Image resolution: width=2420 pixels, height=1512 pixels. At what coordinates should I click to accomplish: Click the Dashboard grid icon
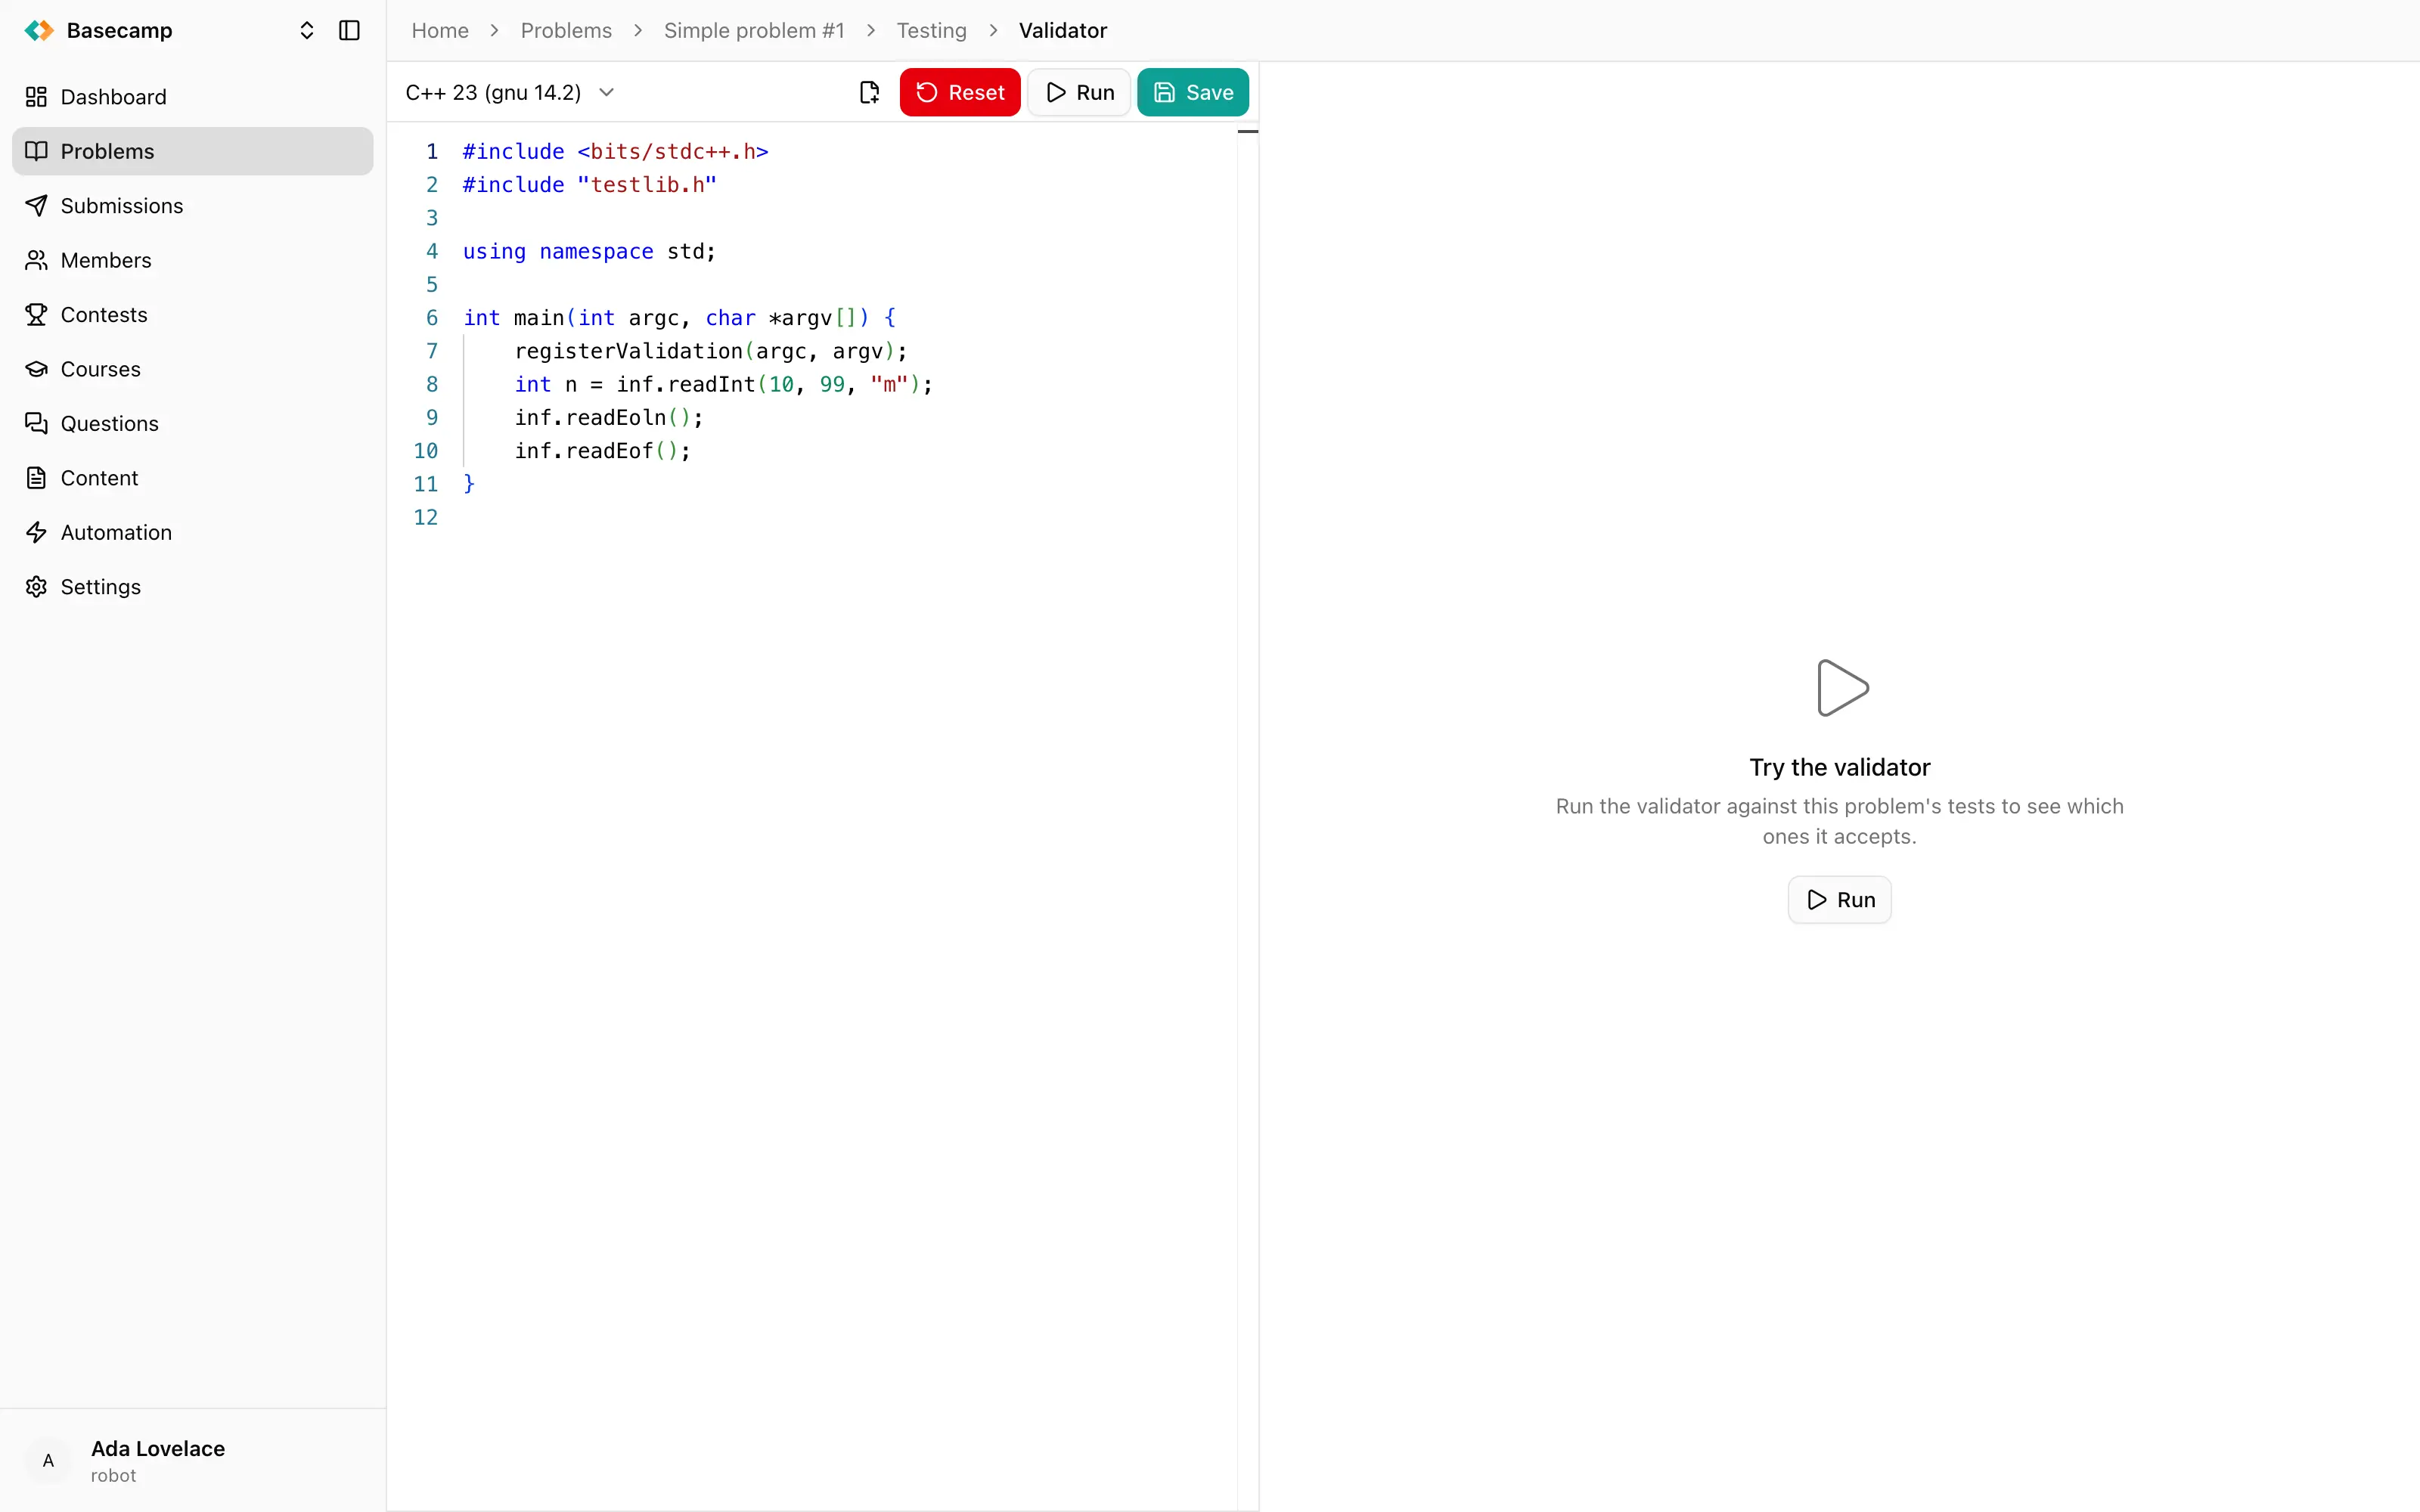tap(36, 97)
